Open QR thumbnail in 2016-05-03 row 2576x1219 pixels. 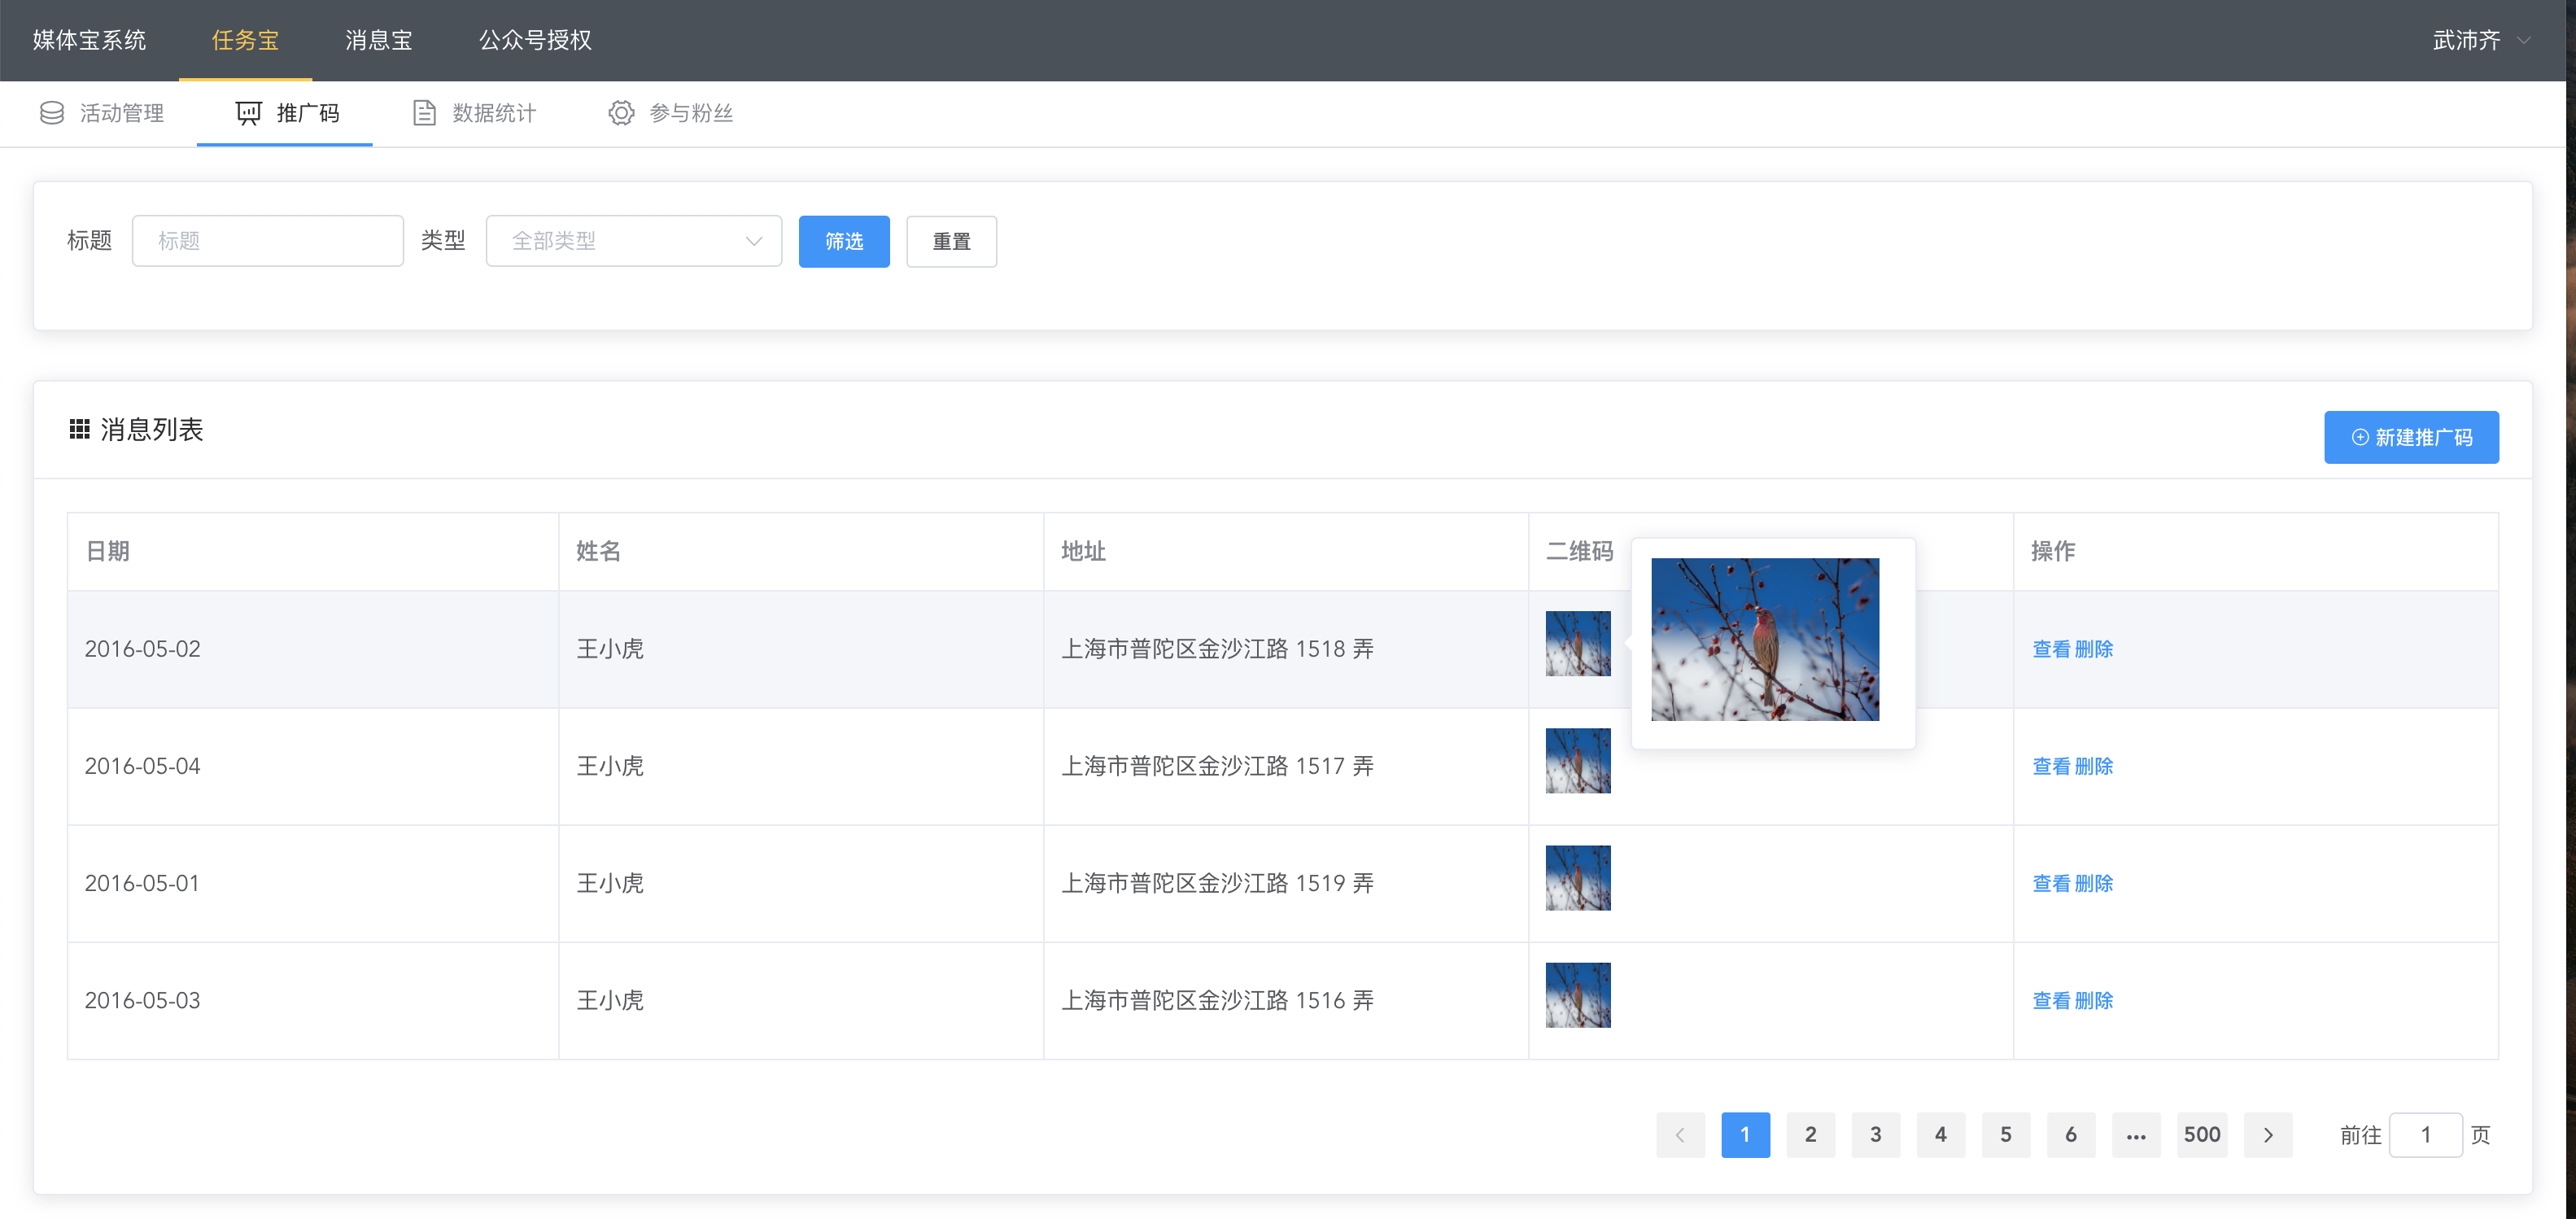click(x=1578, y=994)
